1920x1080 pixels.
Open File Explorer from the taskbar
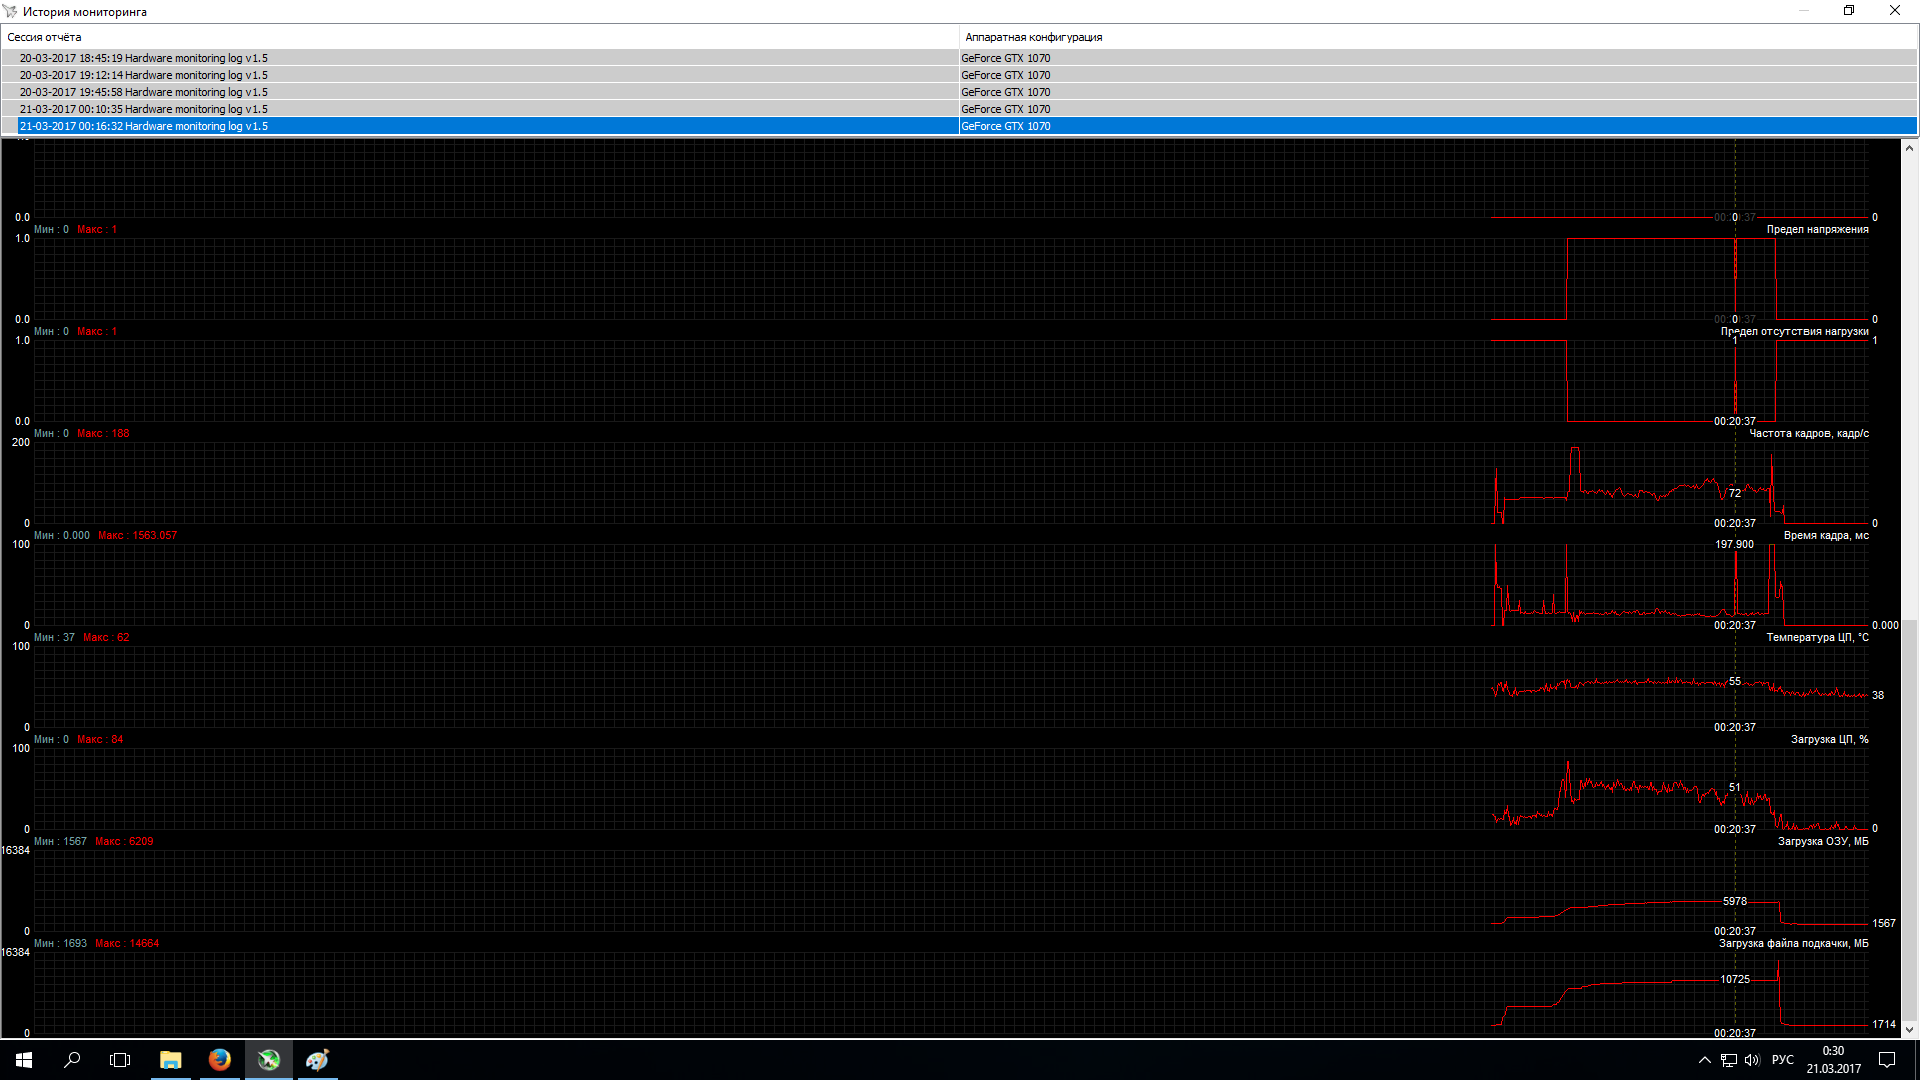(171, 1060)
